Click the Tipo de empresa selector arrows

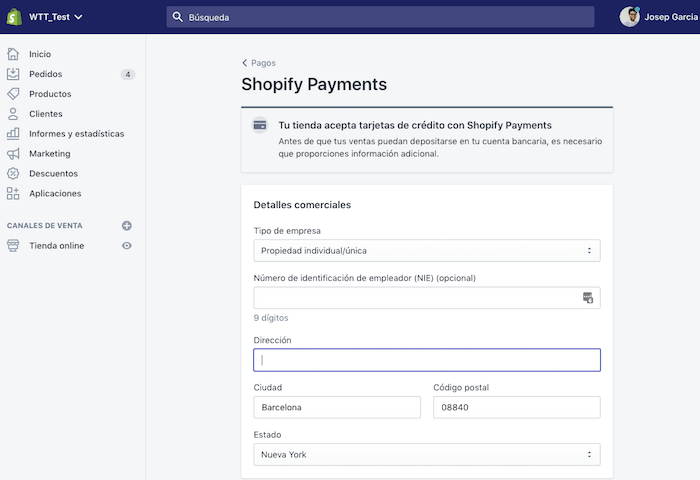[589, 250]
